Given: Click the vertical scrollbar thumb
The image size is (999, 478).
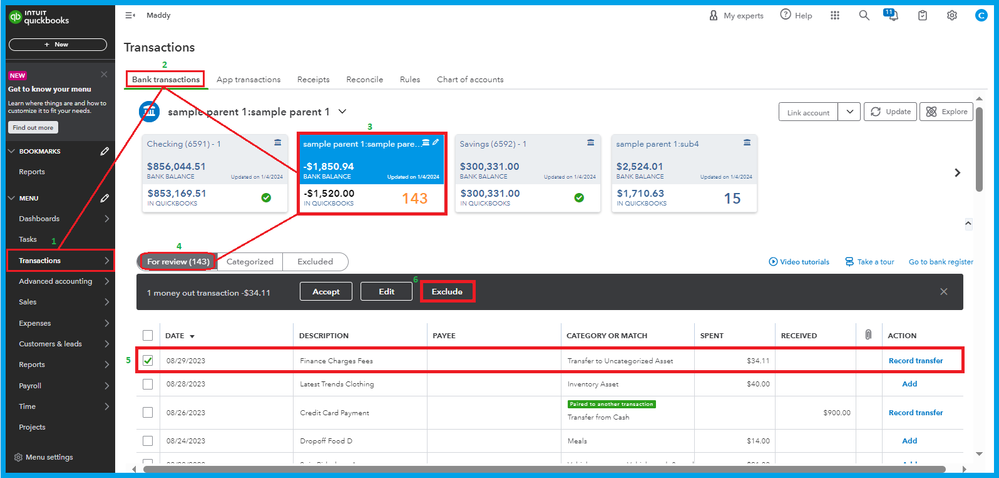Looking at the screenshot, I should (979, 149).
